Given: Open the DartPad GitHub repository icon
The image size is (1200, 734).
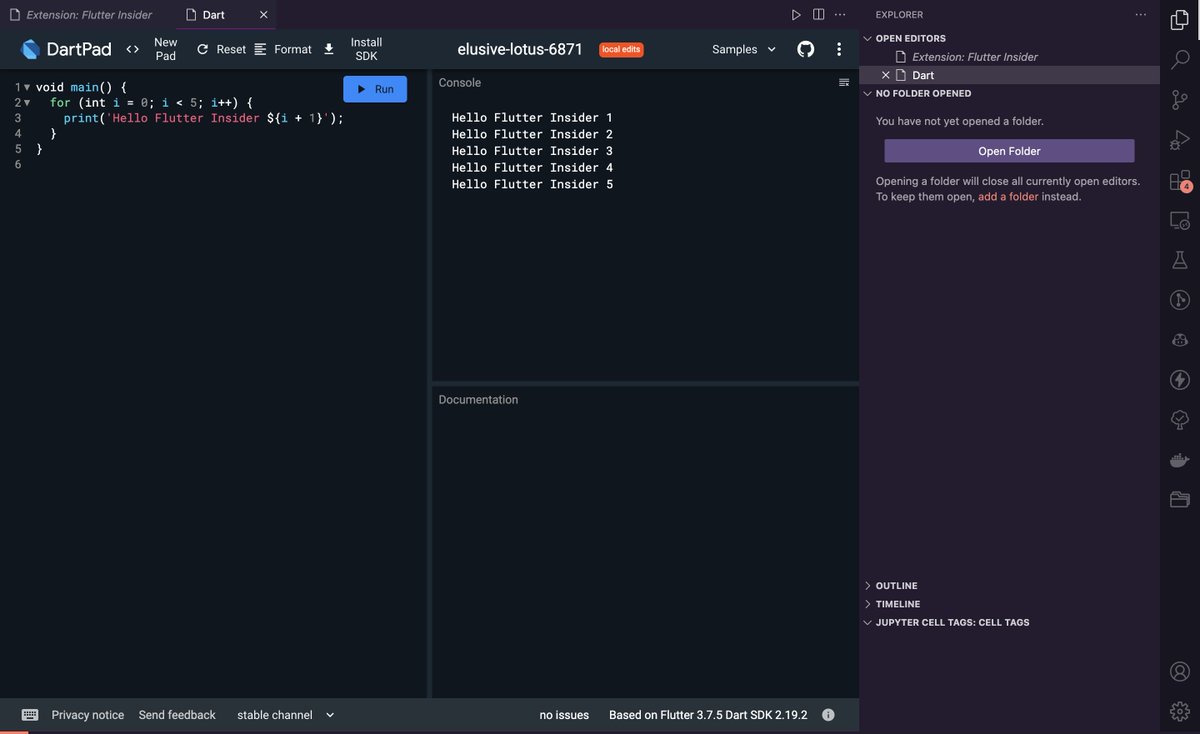Looking at the screenshot, I should pos(805,49).
